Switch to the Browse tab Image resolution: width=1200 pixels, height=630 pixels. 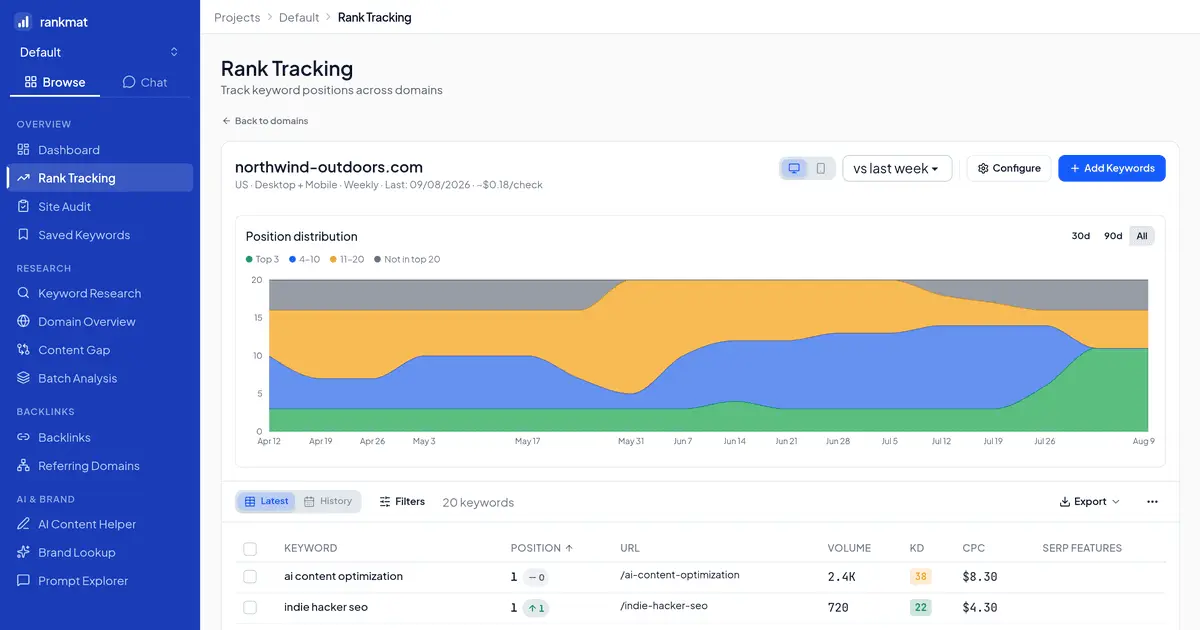click(55, 82)
